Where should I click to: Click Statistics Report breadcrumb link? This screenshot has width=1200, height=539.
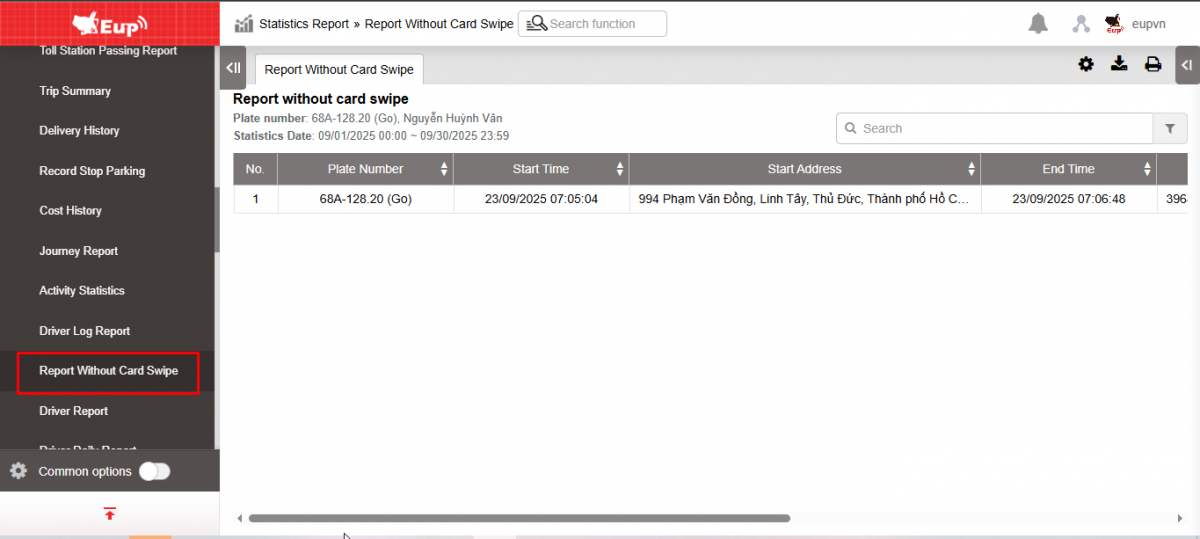[x=304, y=24]
